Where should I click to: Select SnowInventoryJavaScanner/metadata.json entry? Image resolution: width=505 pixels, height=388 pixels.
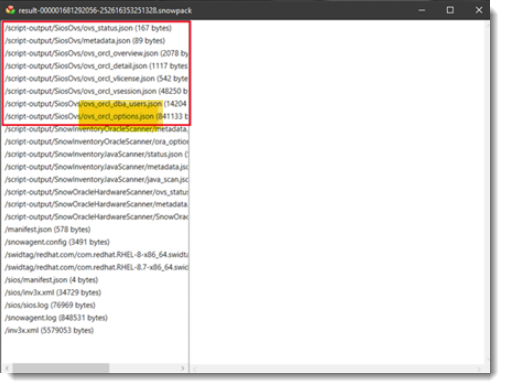coord(96,167)
